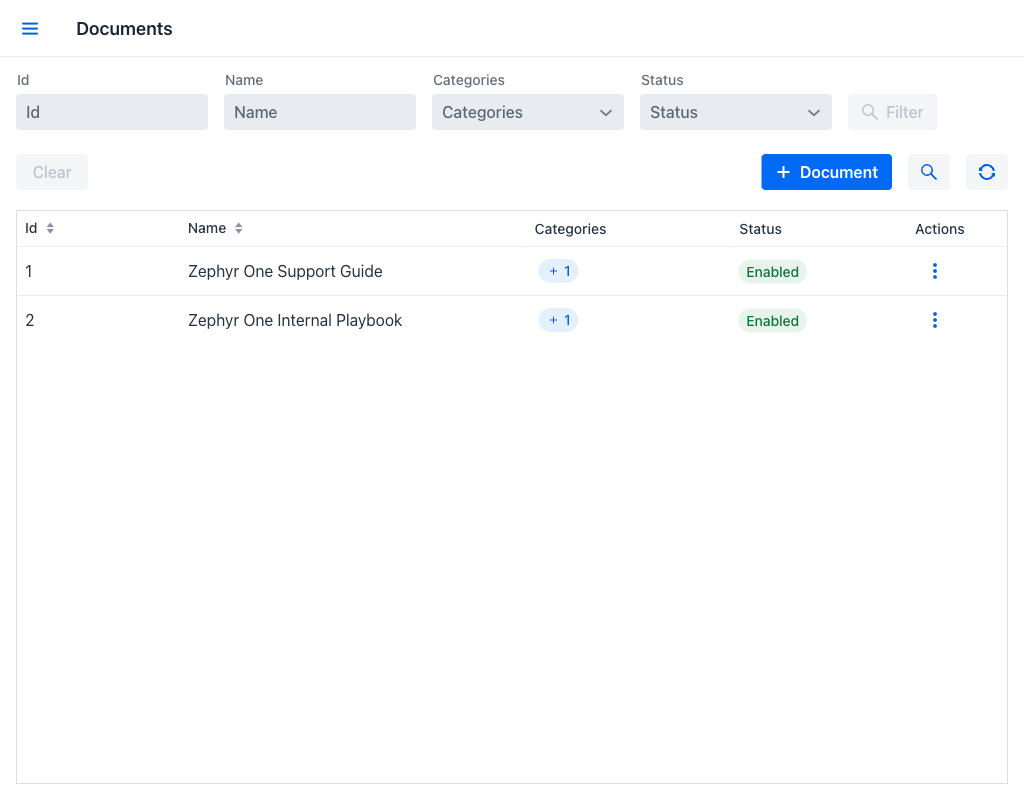This screenshot has height=800, width=1024.
Task: Click the Categories column header
Action: pos(570,229)
